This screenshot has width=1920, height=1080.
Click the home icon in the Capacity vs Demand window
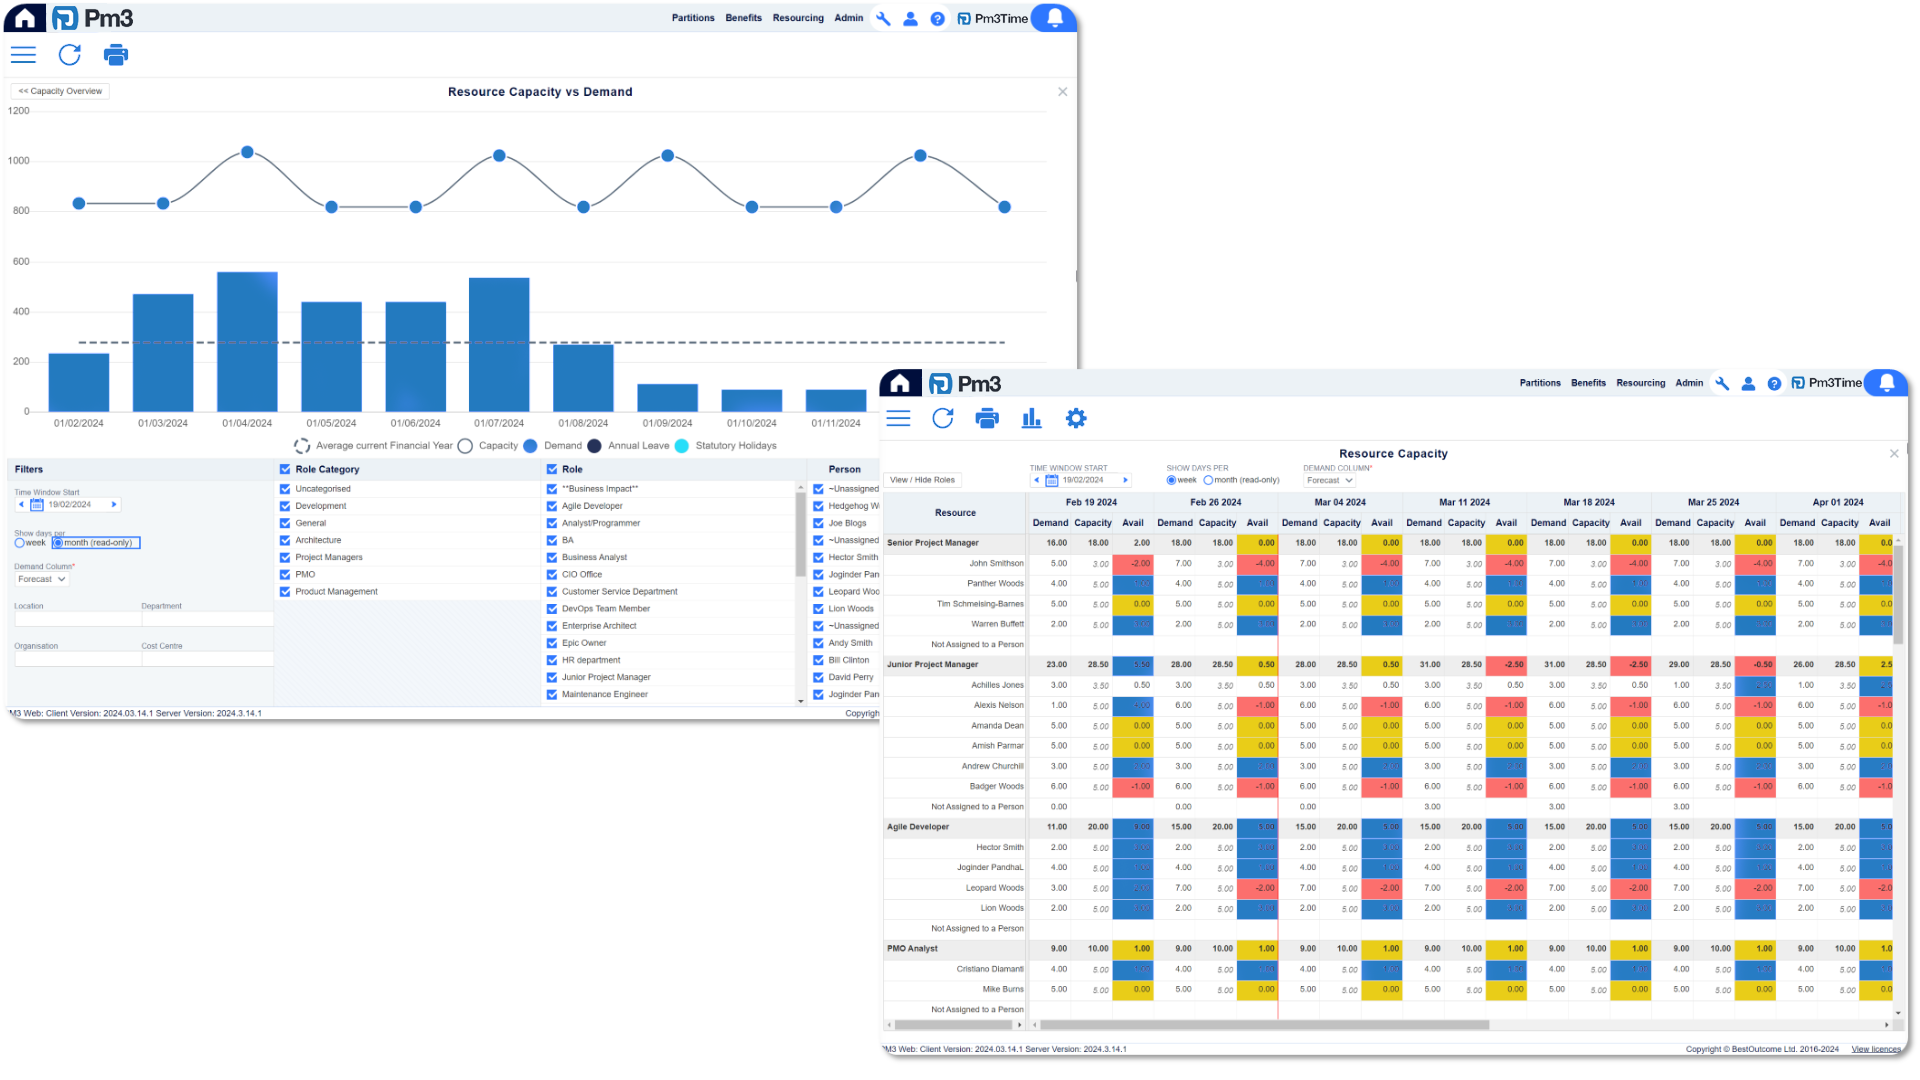(x=24, y=18)
